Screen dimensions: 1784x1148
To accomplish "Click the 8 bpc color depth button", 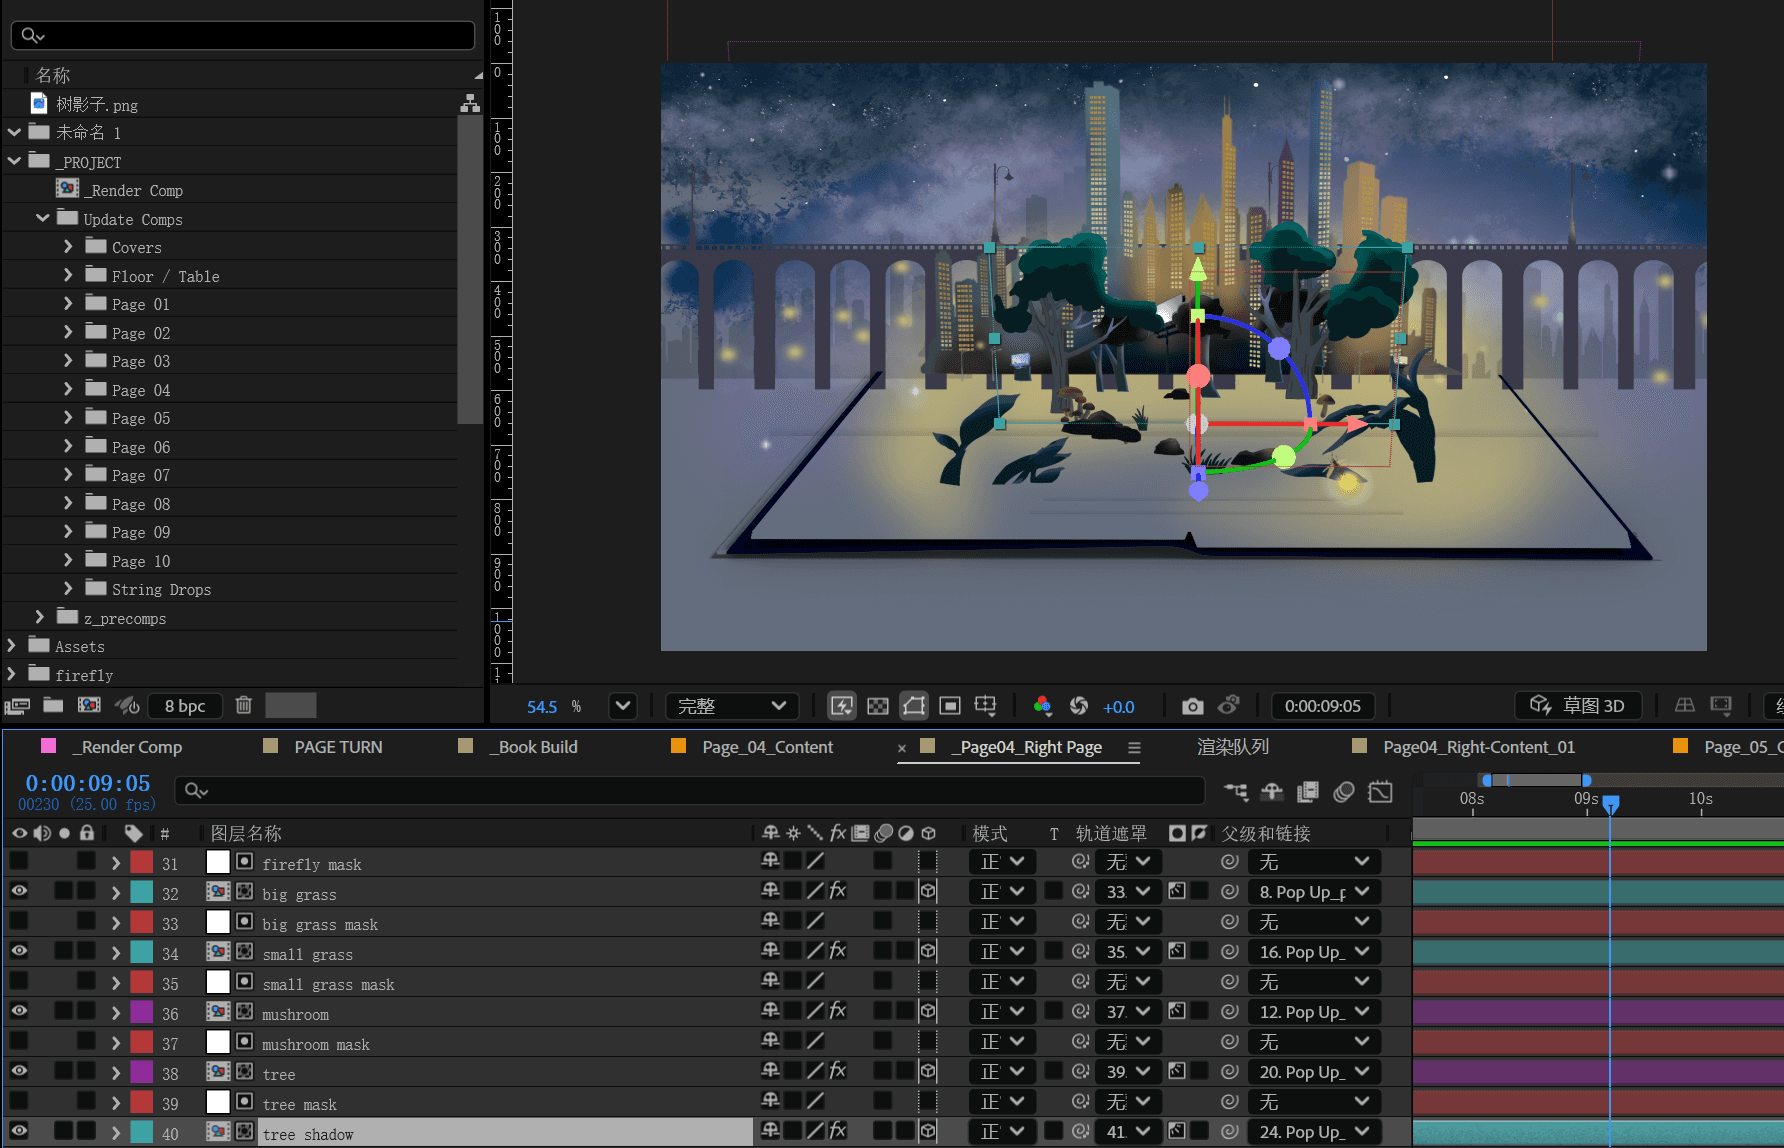I will 185,706.
